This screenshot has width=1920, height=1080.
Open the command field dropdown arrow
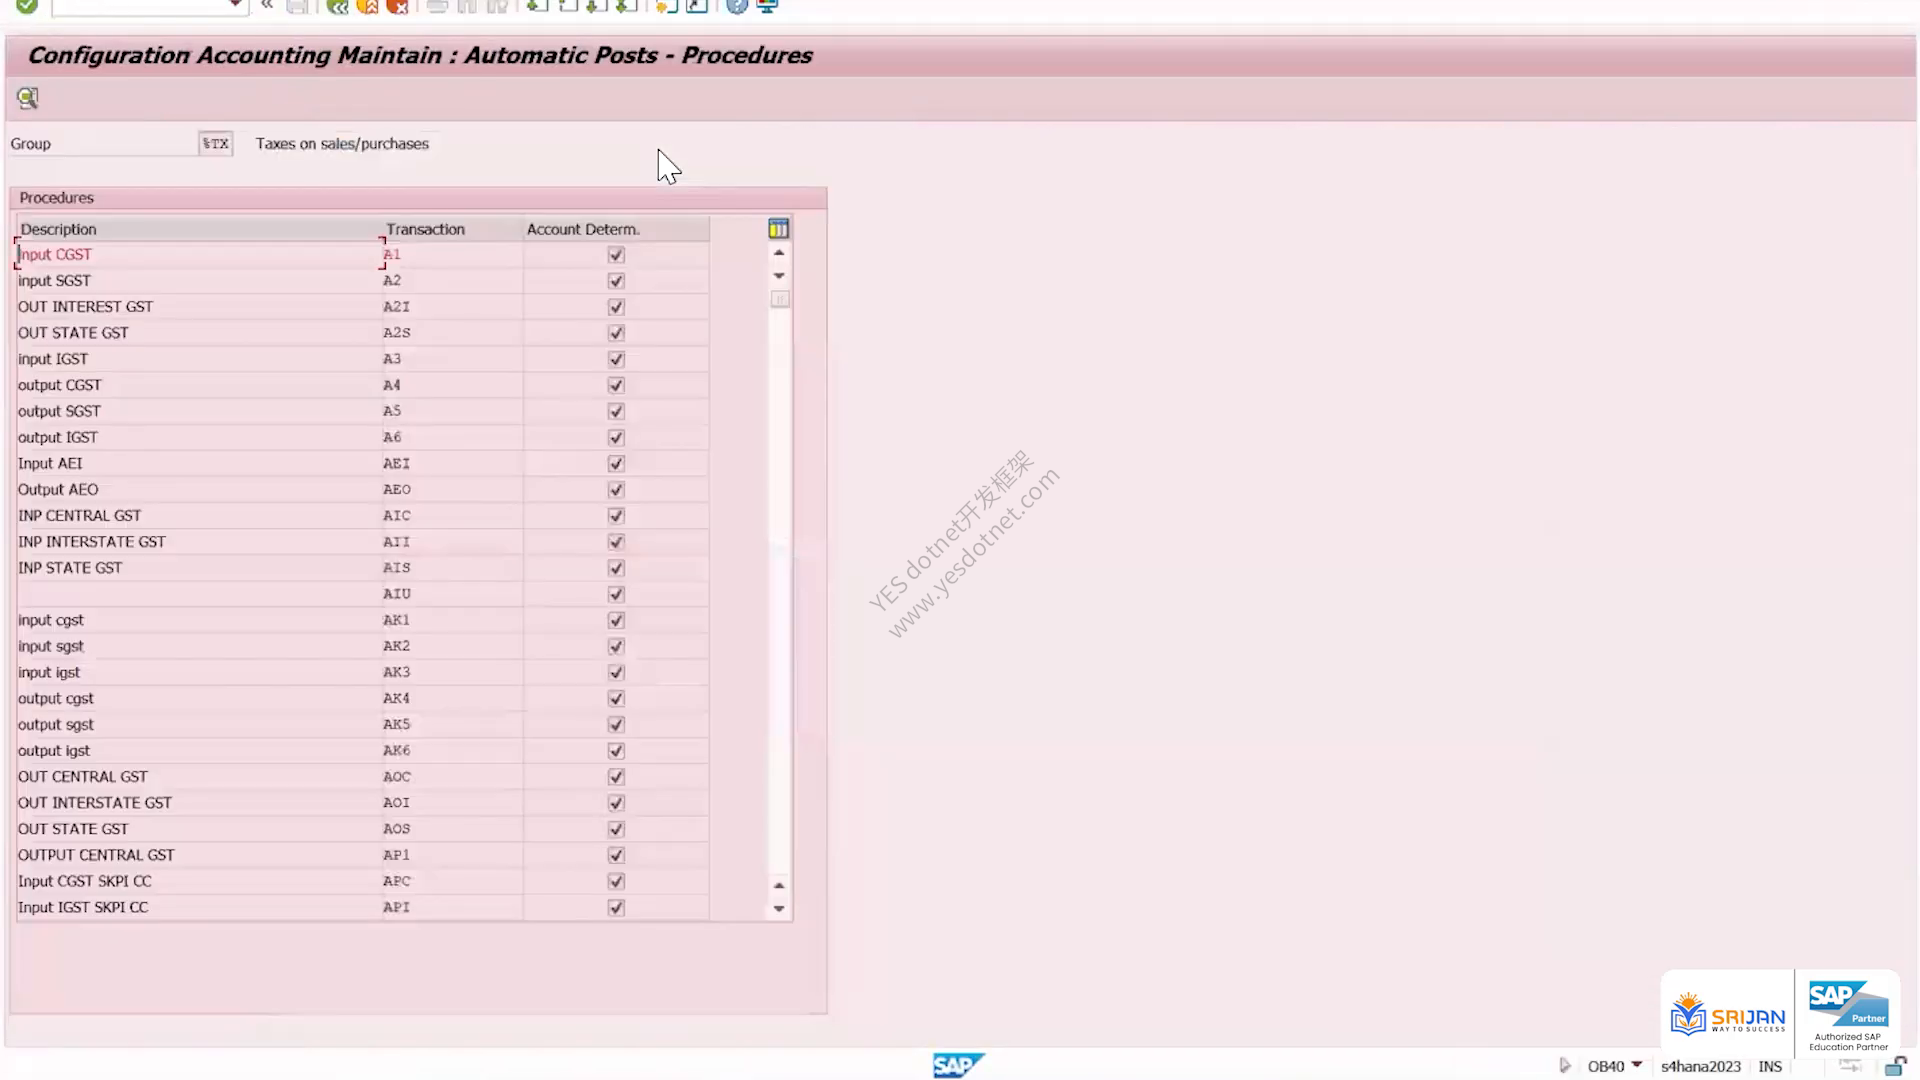point(235,6)
